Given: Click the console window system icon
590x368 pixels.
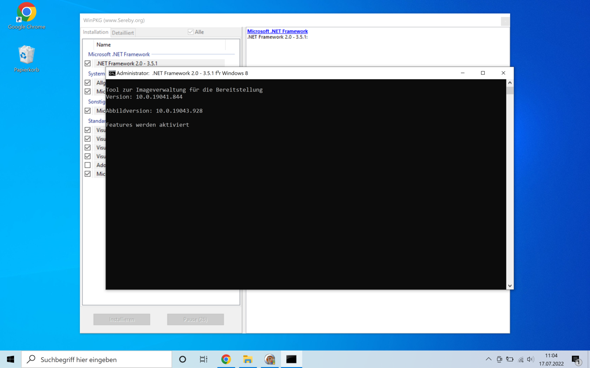Looking at the screenshot, I should point(112,73).
